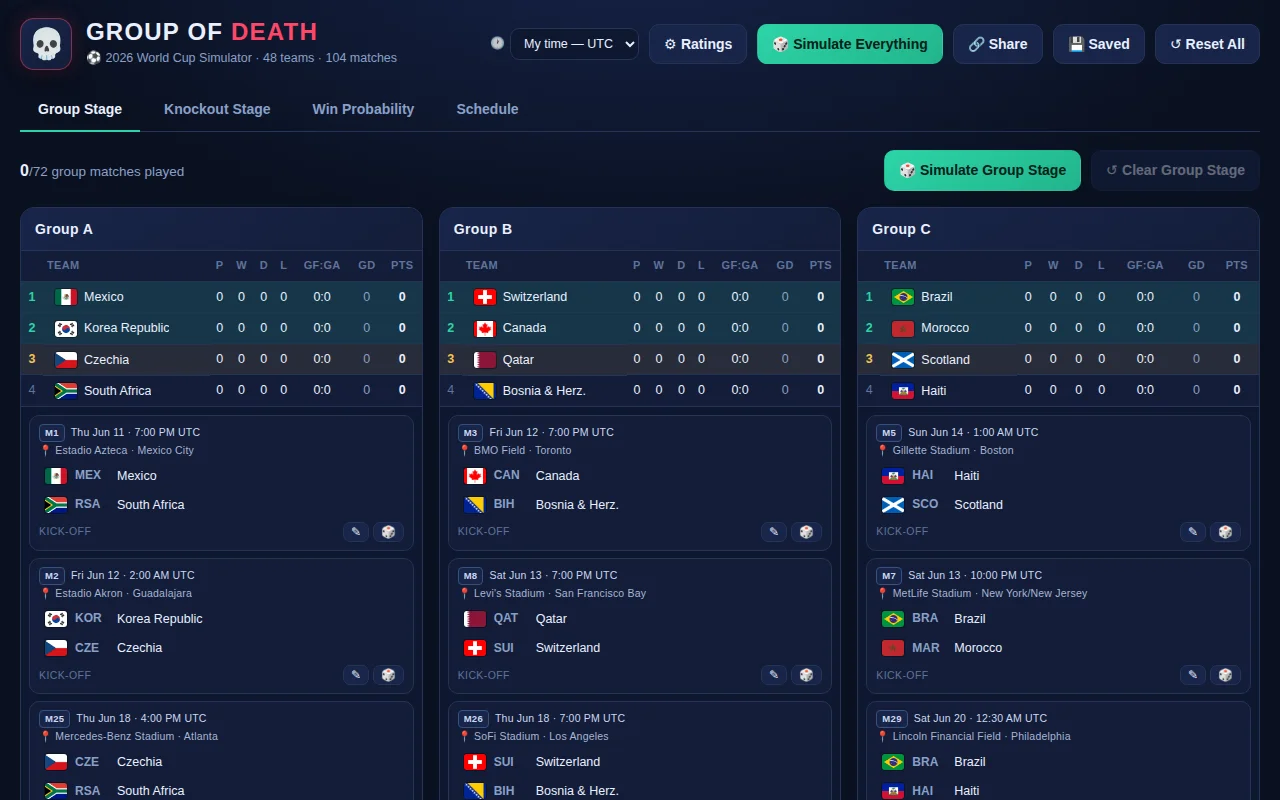Simulate match M5 with dice icon

click(x=1226, y=532)
